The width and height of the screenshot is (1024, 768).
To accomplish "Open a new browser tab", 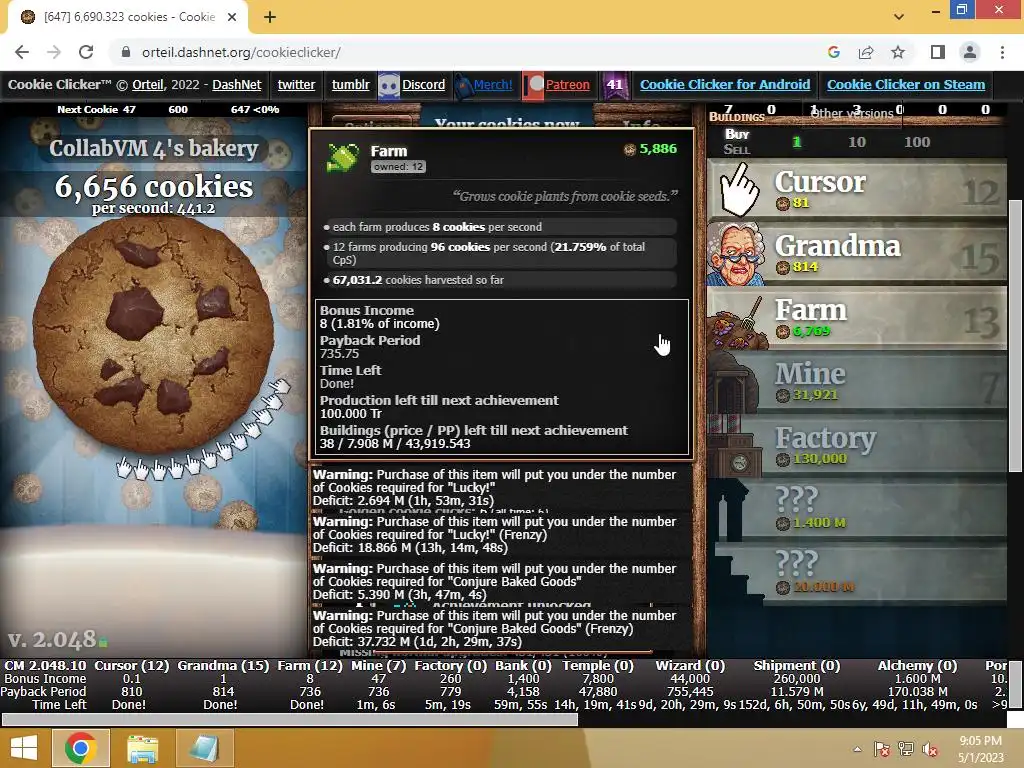I will pyautogui.click(x=270, y=17).
